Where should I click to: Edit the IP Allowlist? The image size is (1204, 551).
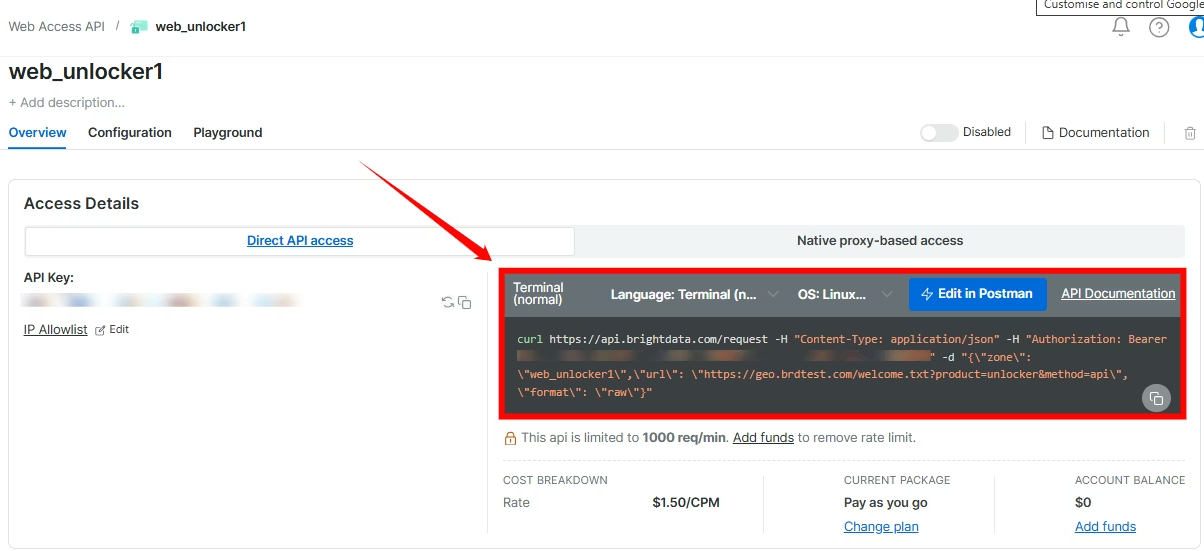(x=112, y=330)
